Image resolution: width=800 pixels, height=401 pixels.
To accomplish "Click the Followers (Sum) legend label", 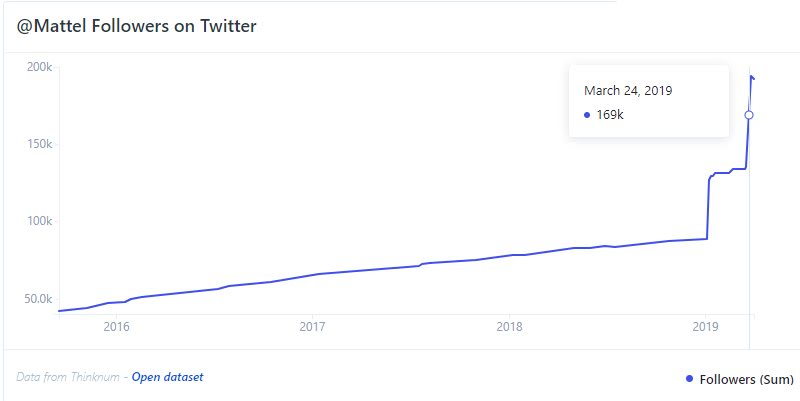I will pyautogui.click(x=746, y=380).
